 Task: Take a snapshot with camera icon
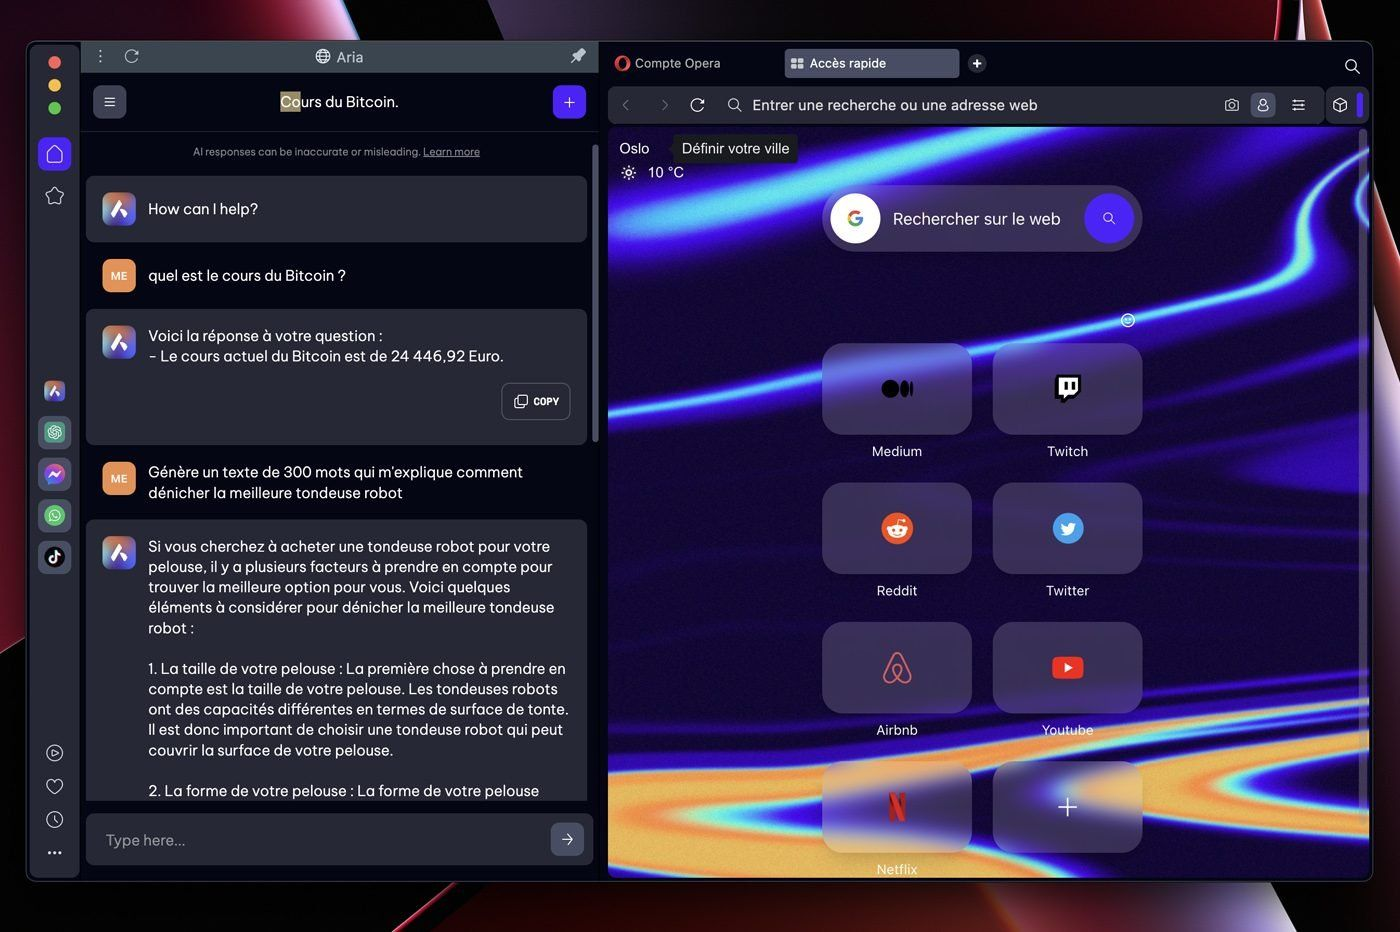pos(1232,105)
